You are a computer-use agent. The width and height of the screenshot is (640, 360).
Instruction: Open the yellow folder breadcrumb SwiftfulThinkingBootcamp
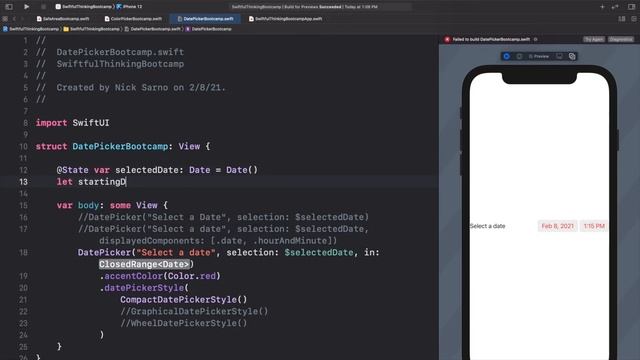[x=92, y=29]
